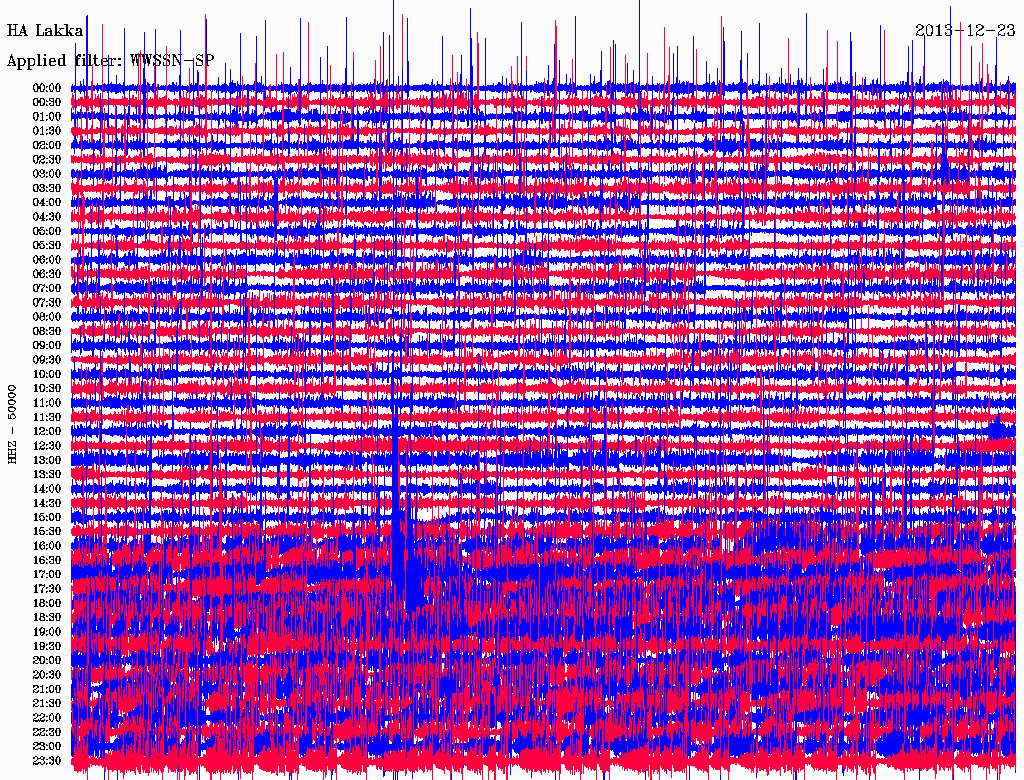Select the 12:30 time label
This screenshot has height=780, width=1024.
coord(47,446)
